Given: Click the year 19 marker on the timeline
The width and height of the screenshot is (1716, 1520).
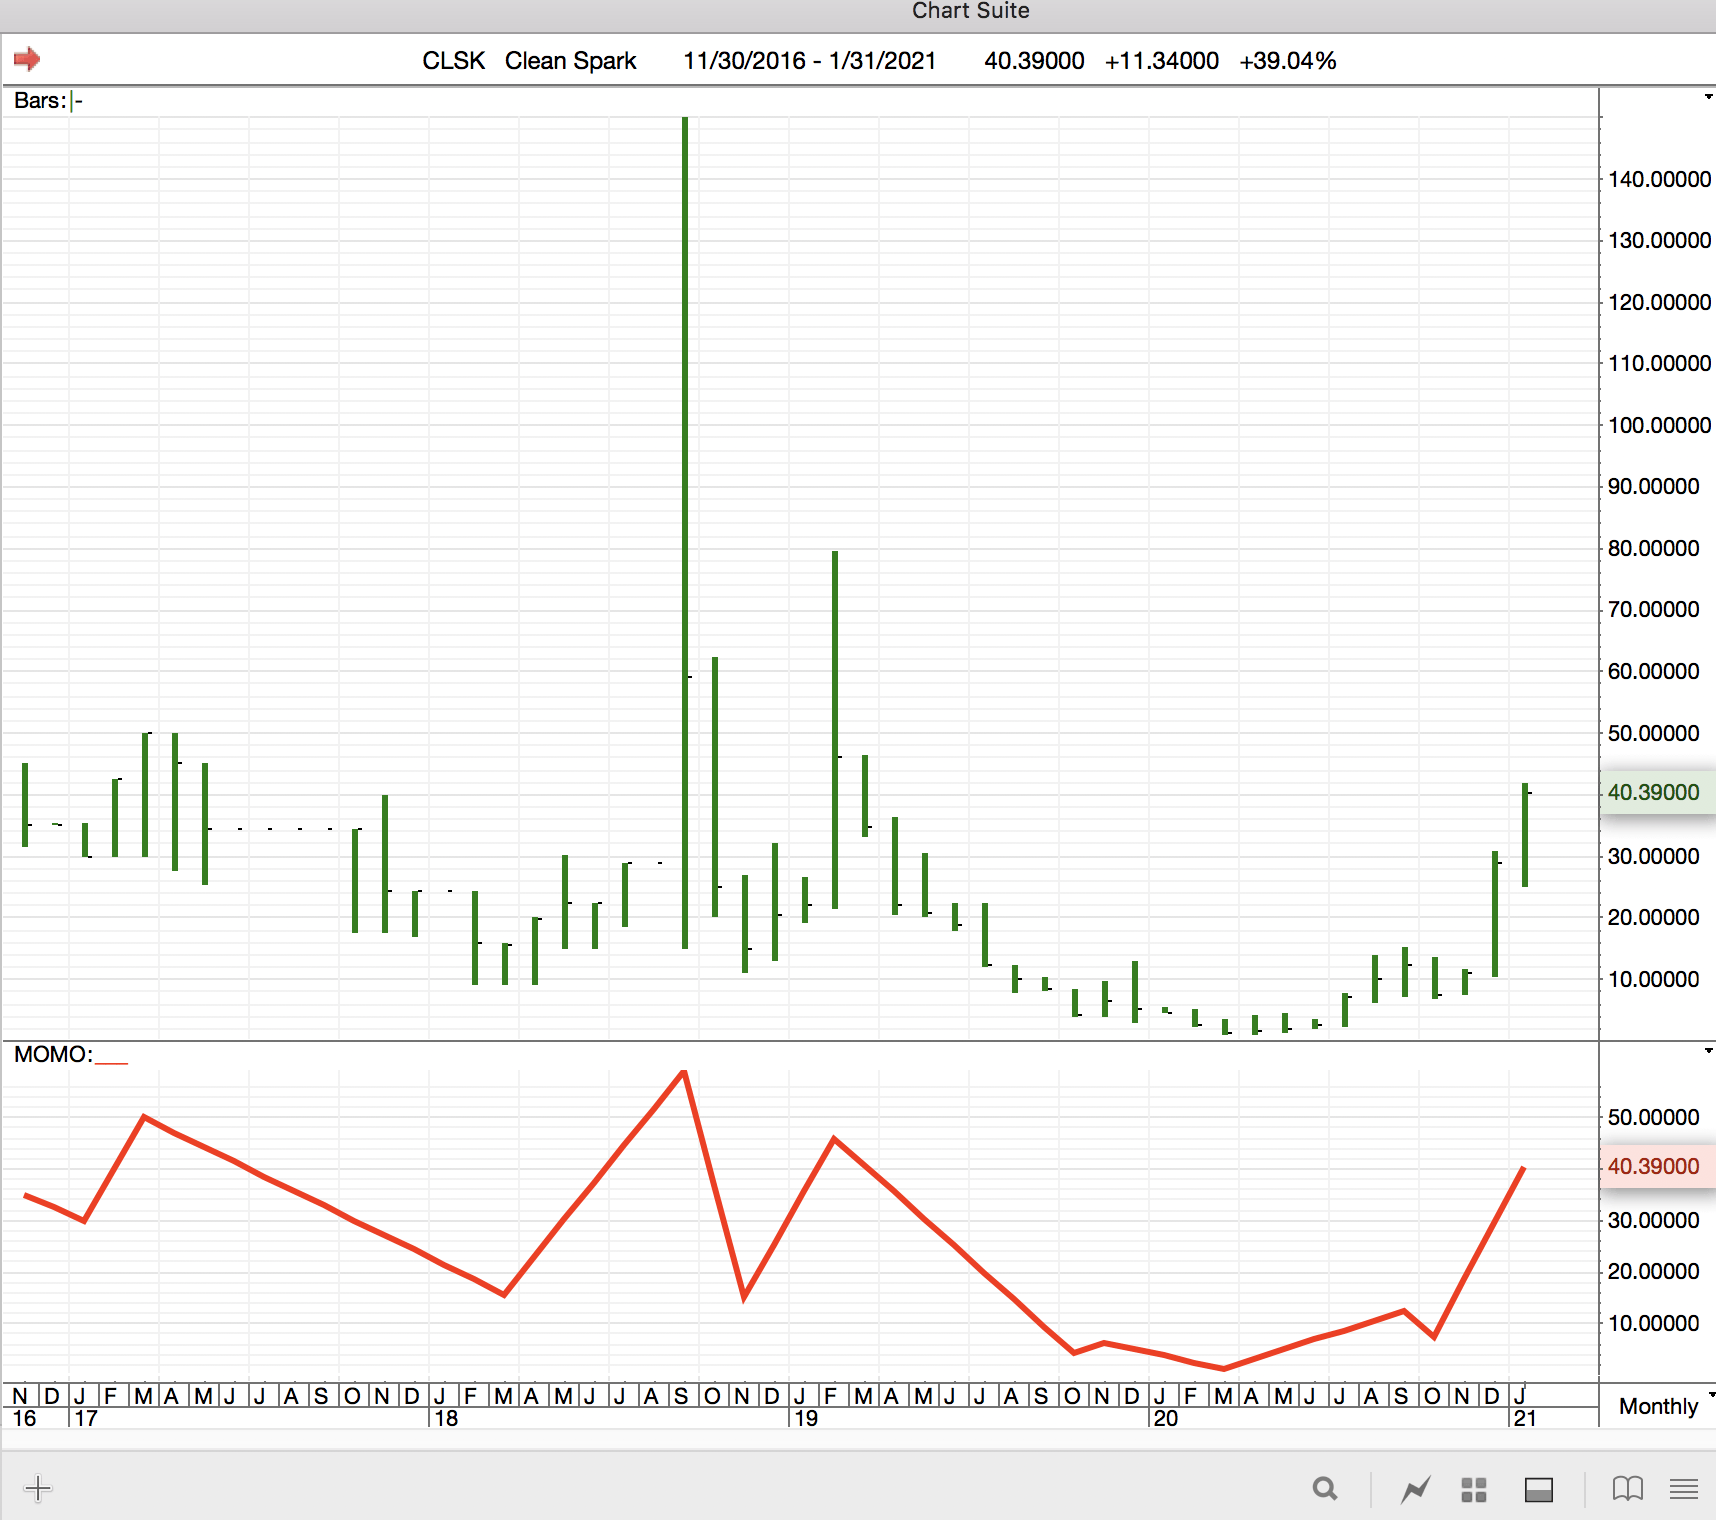Looking at the screenshot, I should pyautogui.click(x=806, y=1419).
